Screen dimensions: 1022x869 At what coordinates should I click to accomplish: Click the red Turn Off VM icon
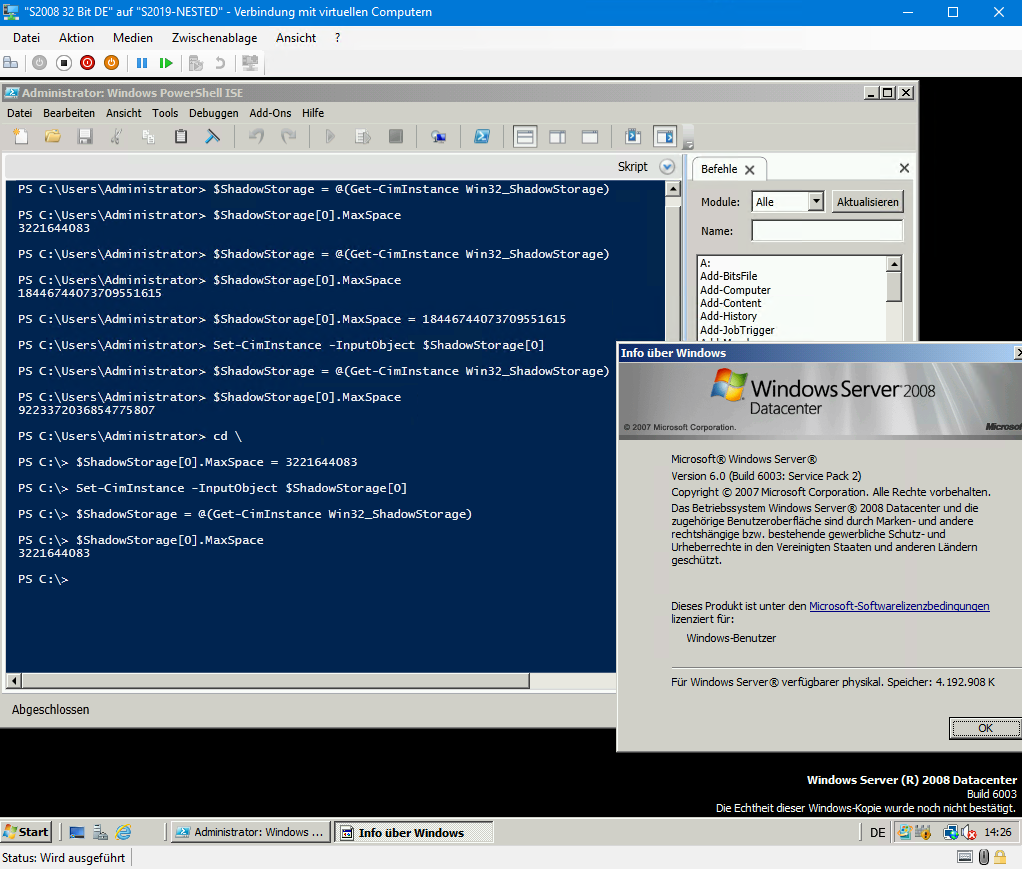[x=87, y=62]
